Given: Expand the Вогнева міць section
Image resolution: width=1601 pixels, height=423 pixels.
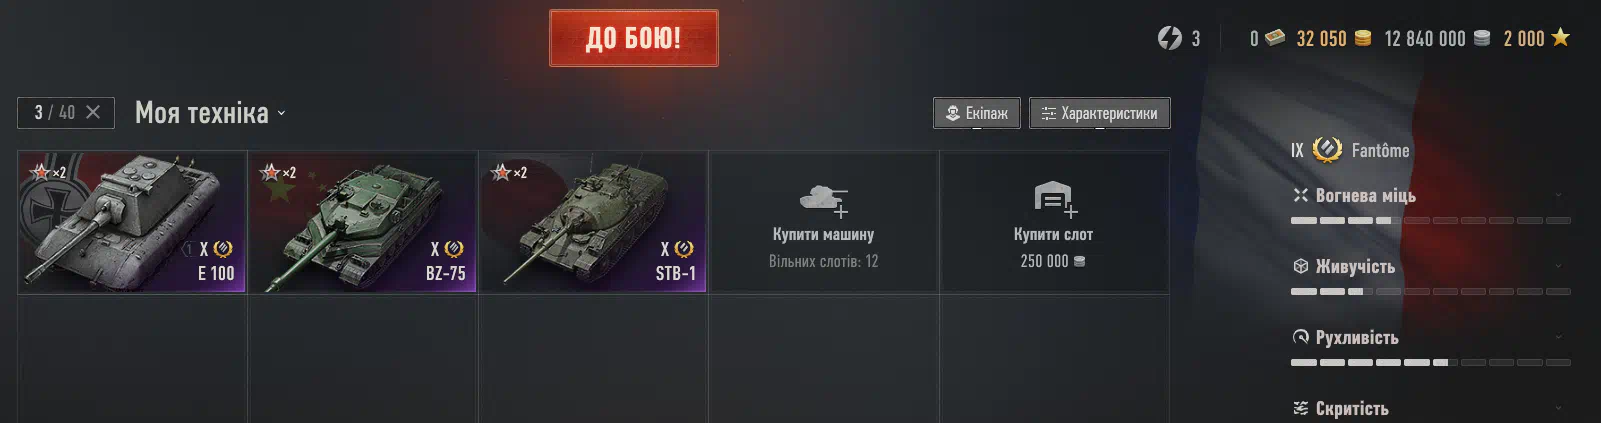Looking at the screenshot, I should [x=1558, y=196].
